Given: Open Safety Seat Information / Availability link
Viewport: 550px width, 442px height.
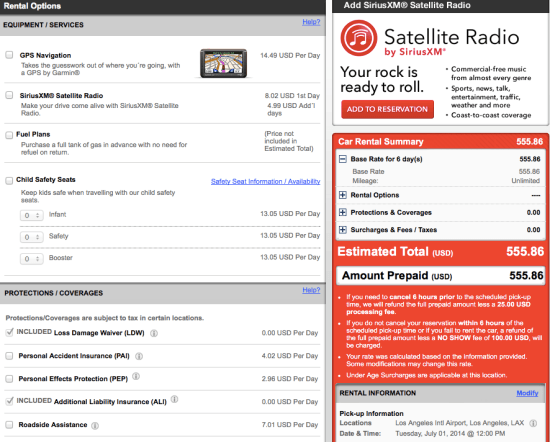Looking at the screenshot, I should click(266, 181).
